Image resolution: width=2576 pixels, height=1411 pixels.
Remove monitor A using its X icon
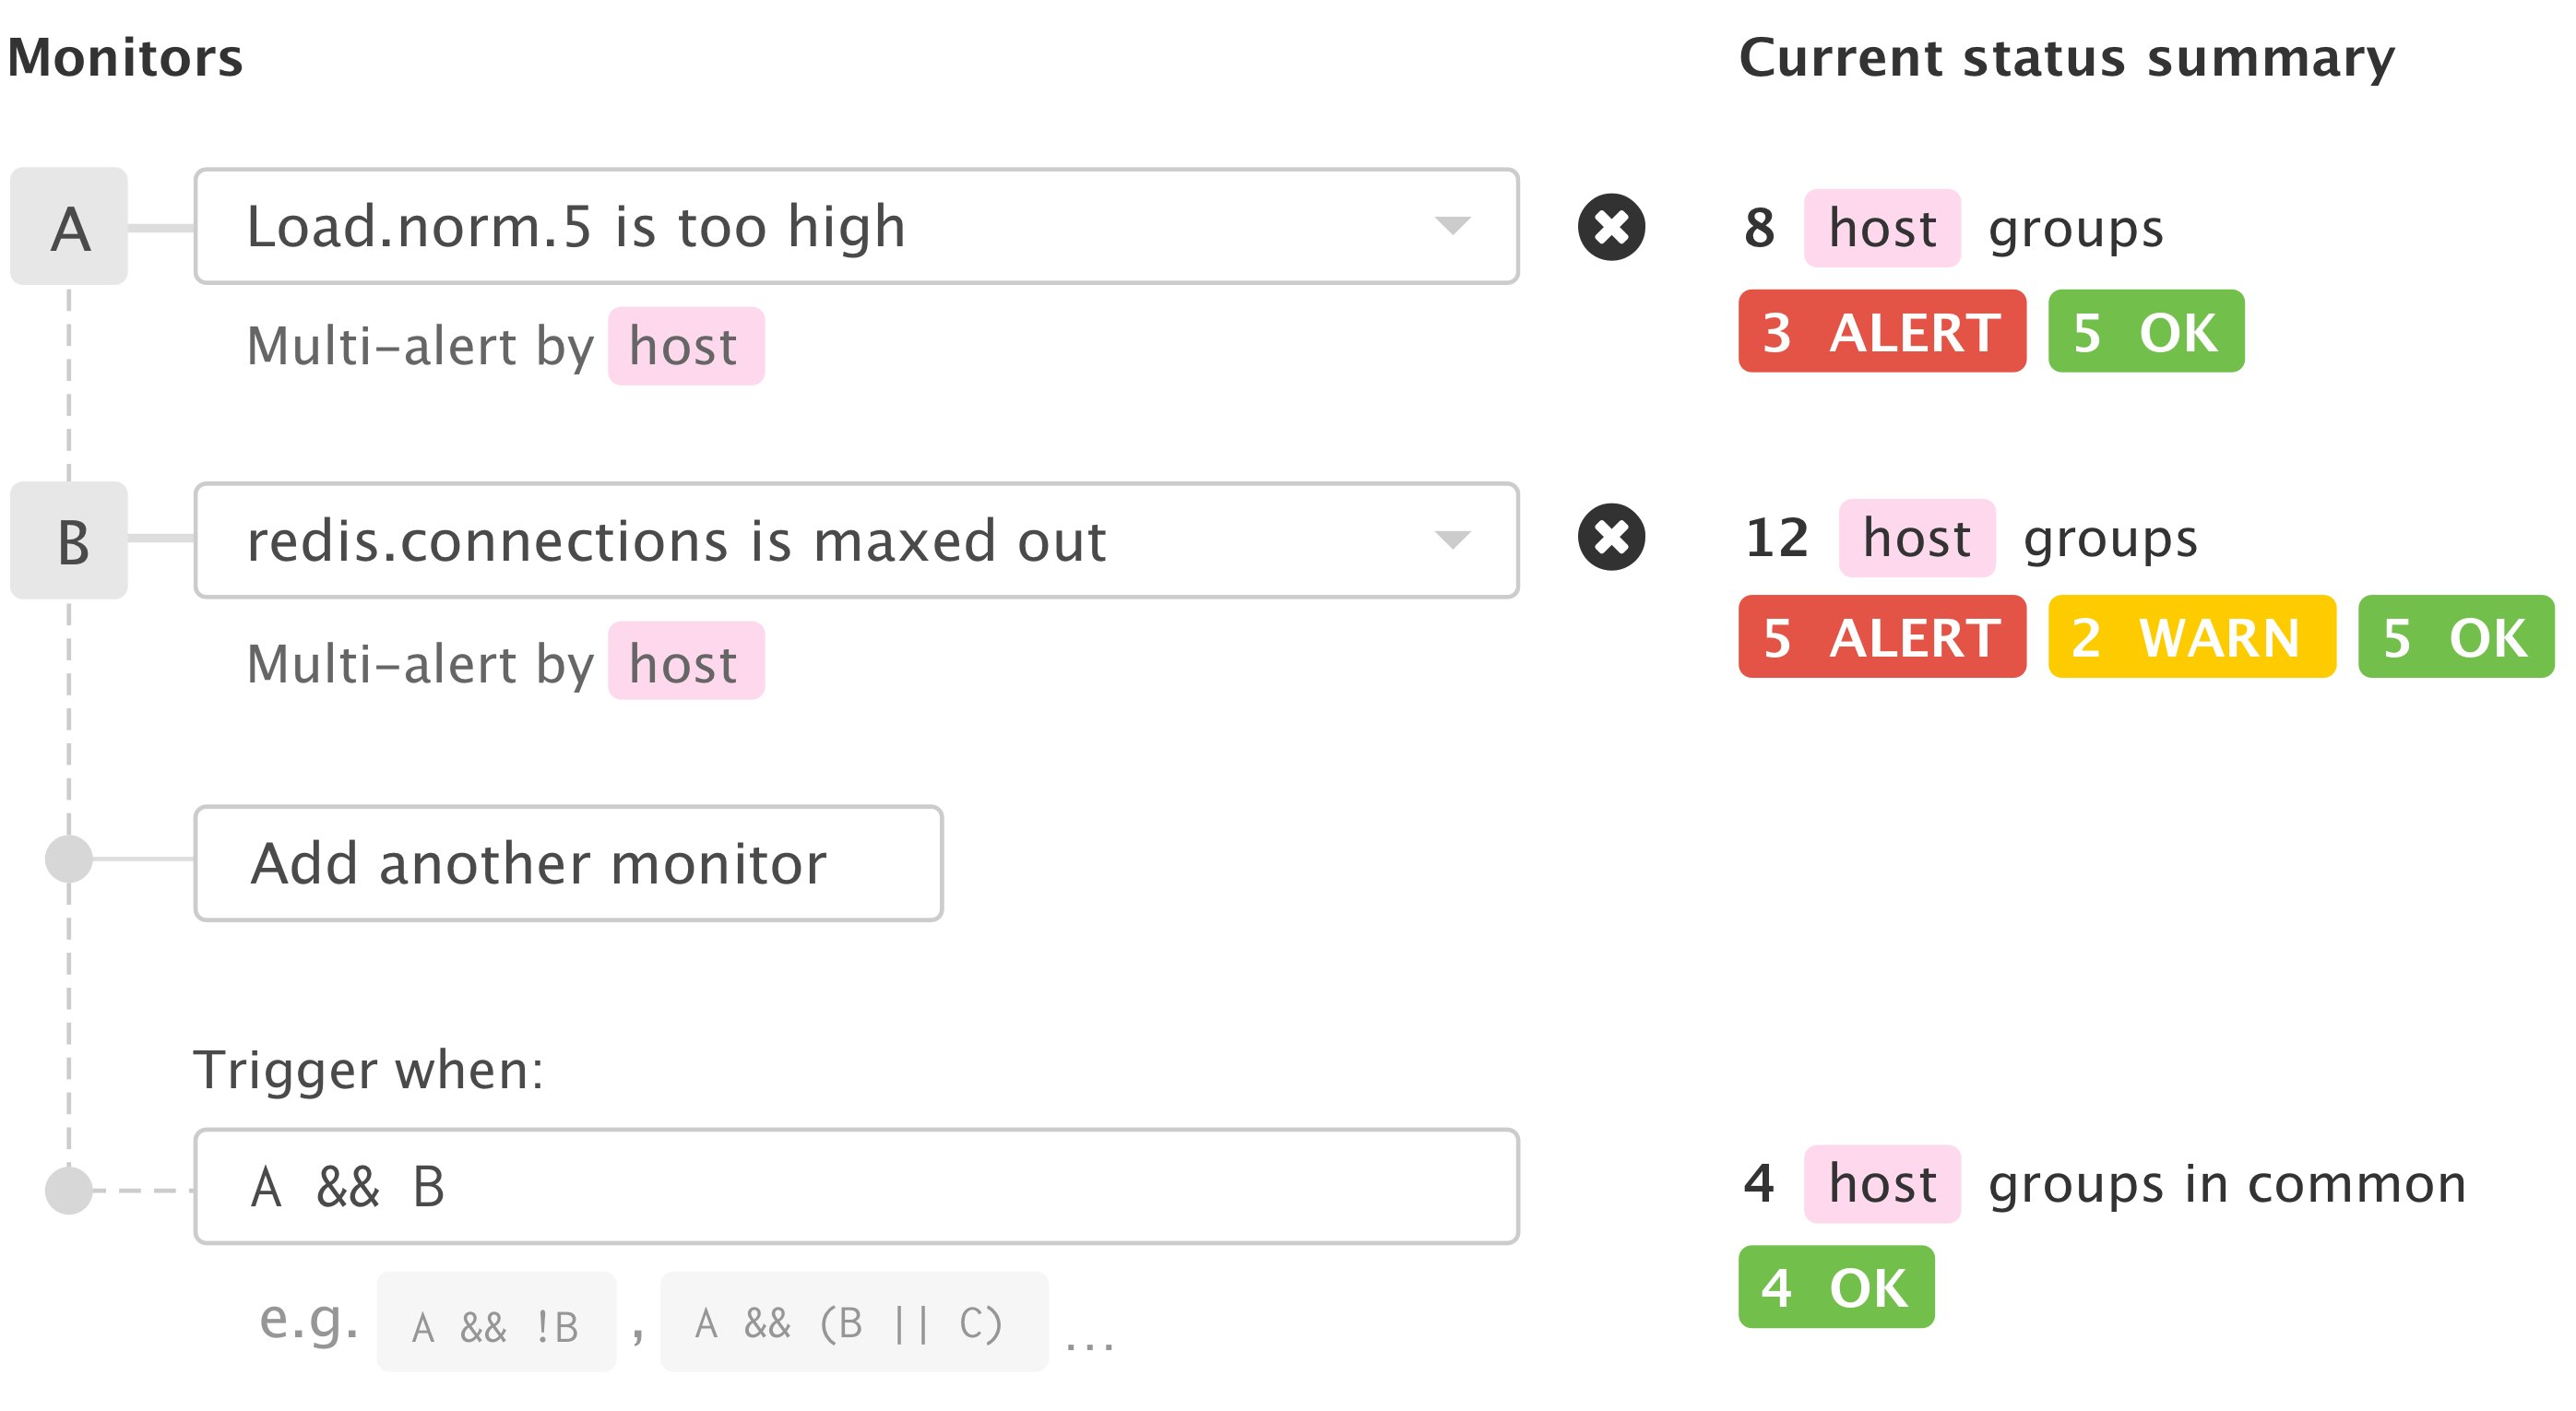(x=1614, y=228)
